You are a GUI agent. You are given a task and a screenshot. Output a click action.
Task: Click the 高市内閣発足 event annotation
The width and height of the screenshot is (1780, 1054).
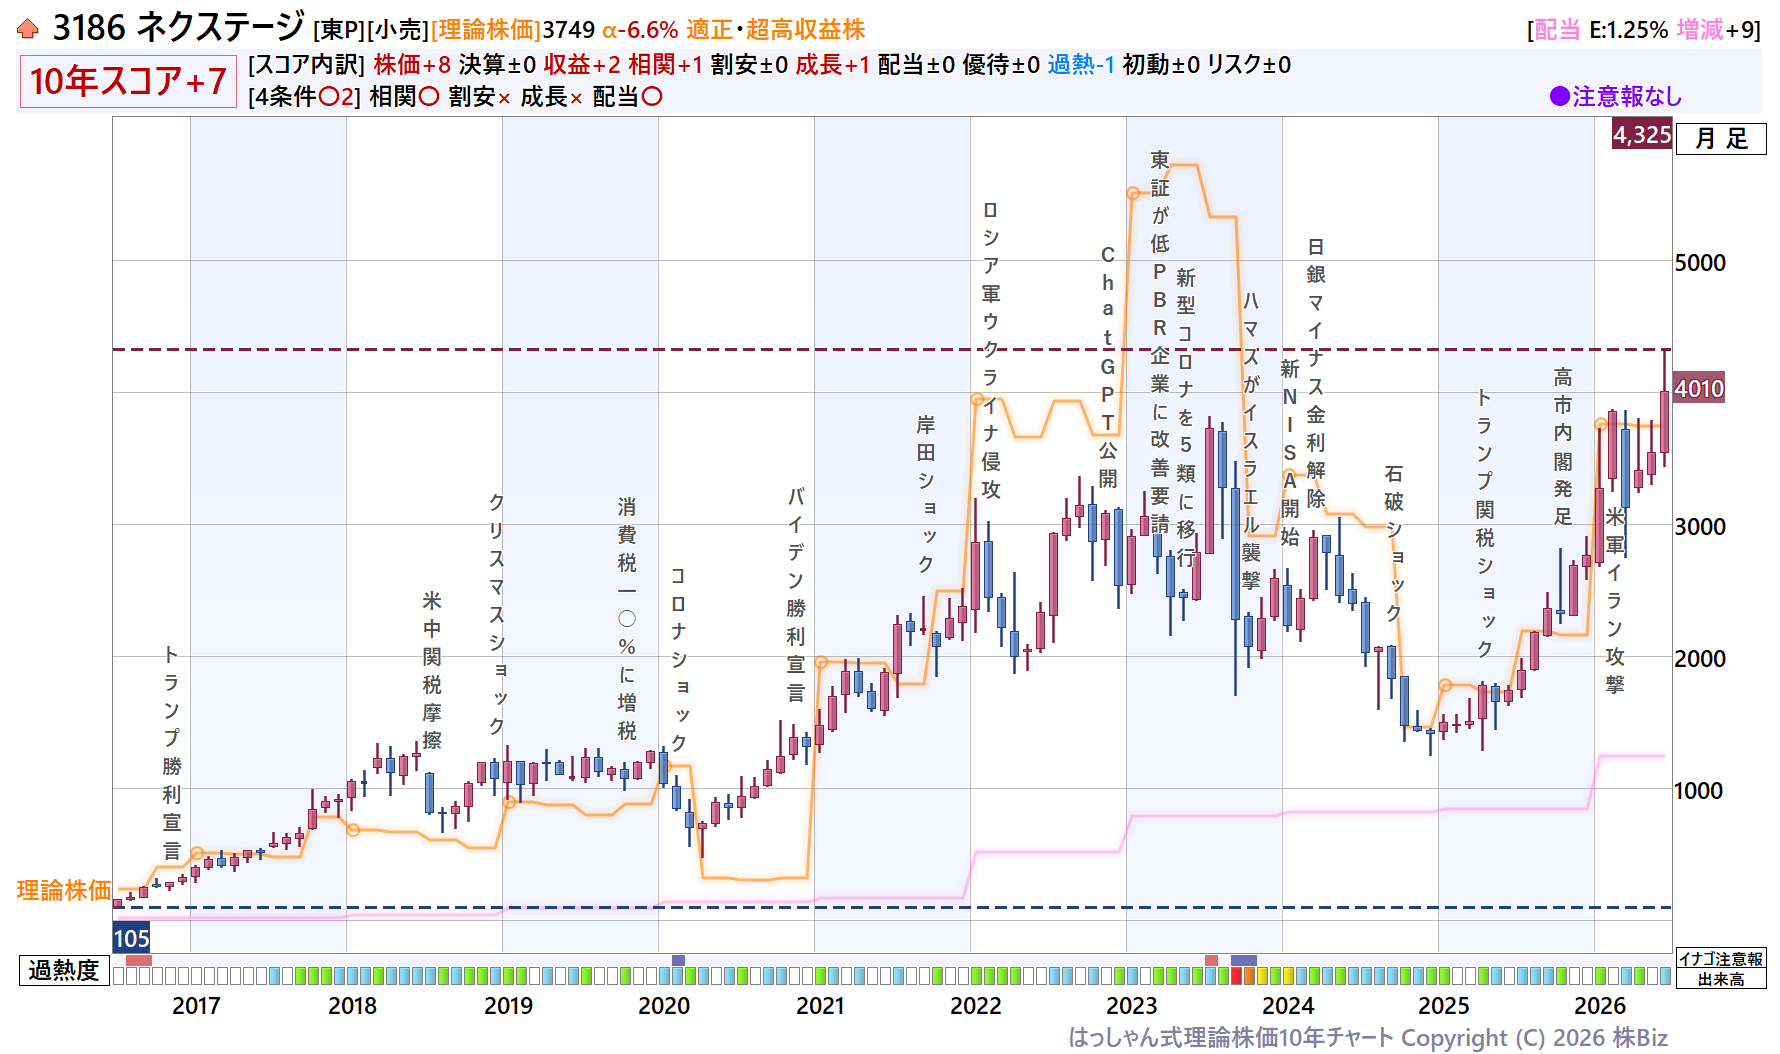(x=1563, y=446)
